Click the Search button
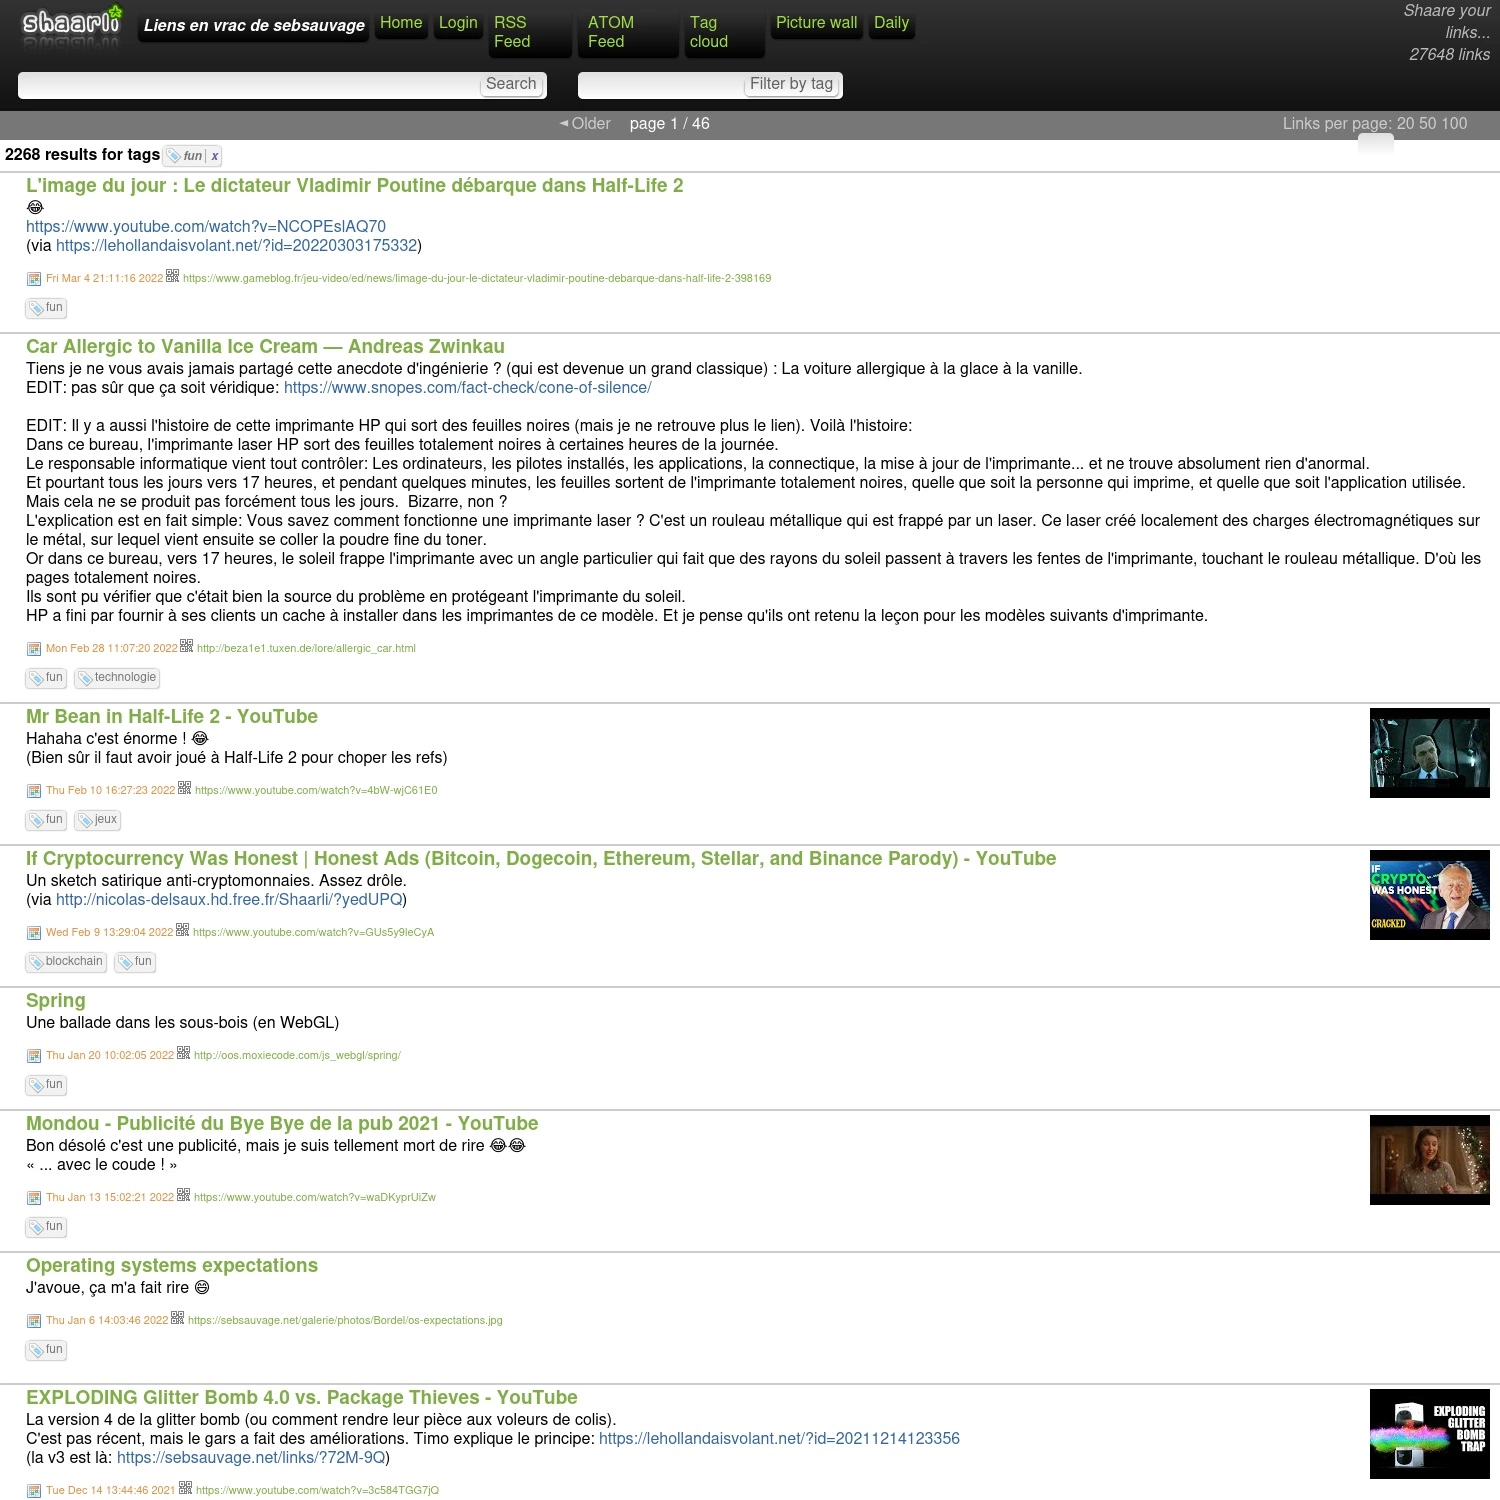 tap(511, 84)
